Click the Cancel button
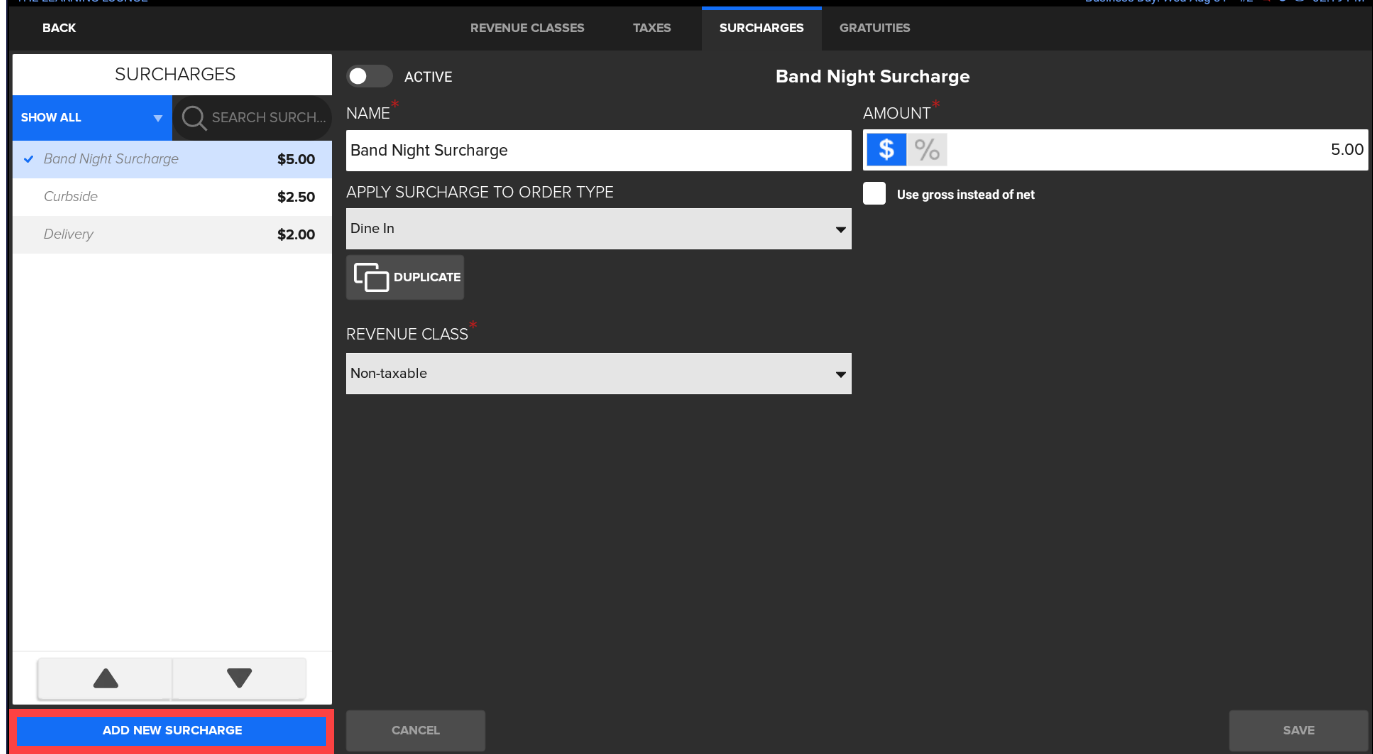 pyautogui.click(x=415, y=730)
